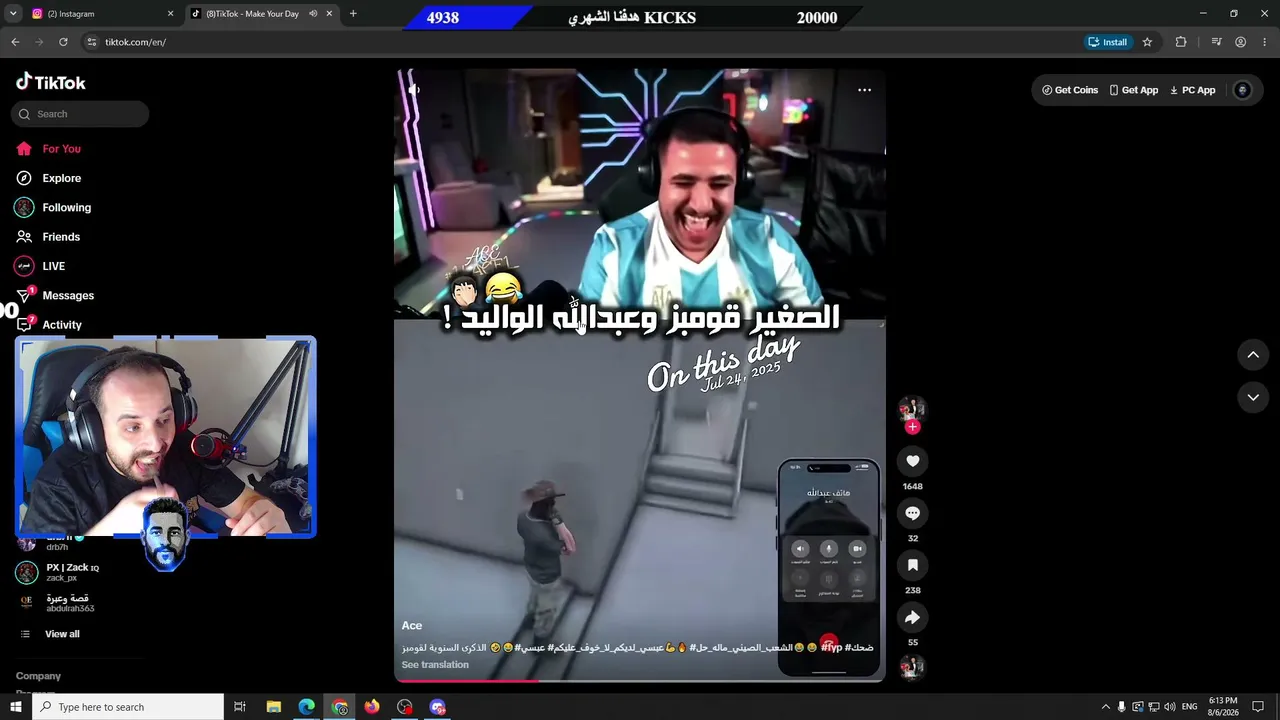Click the Windows taskbar search box
This screenshot has width=1280, height=720.
(128, 707)
